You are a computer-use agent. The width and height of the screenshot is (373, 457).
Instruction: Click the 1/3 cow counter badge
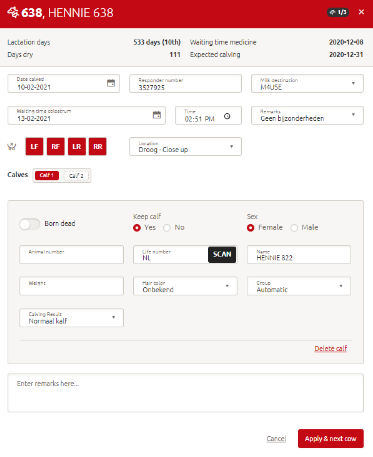click(338, 12)
